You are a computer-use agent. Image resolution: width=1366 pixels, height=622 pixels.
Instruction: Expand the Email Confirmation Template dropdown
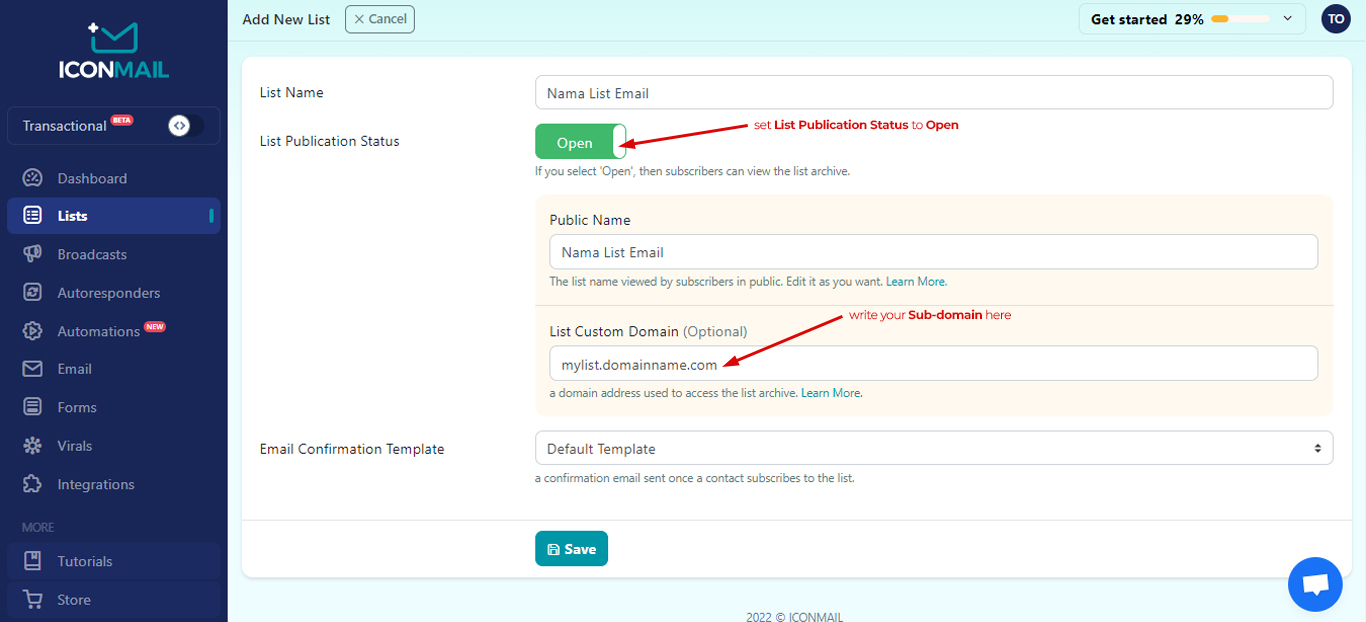[x=933, y=449]
